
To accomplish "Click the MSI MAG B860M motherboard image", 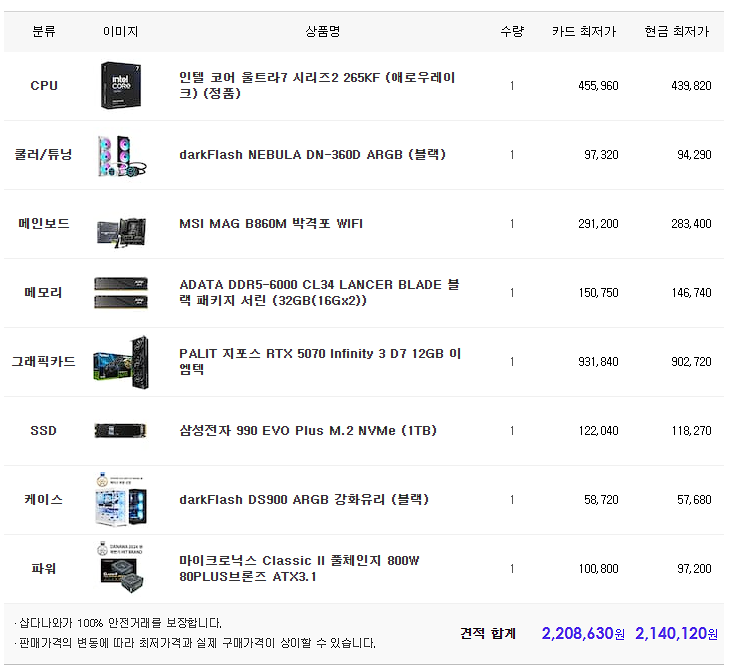I will 121,232.
